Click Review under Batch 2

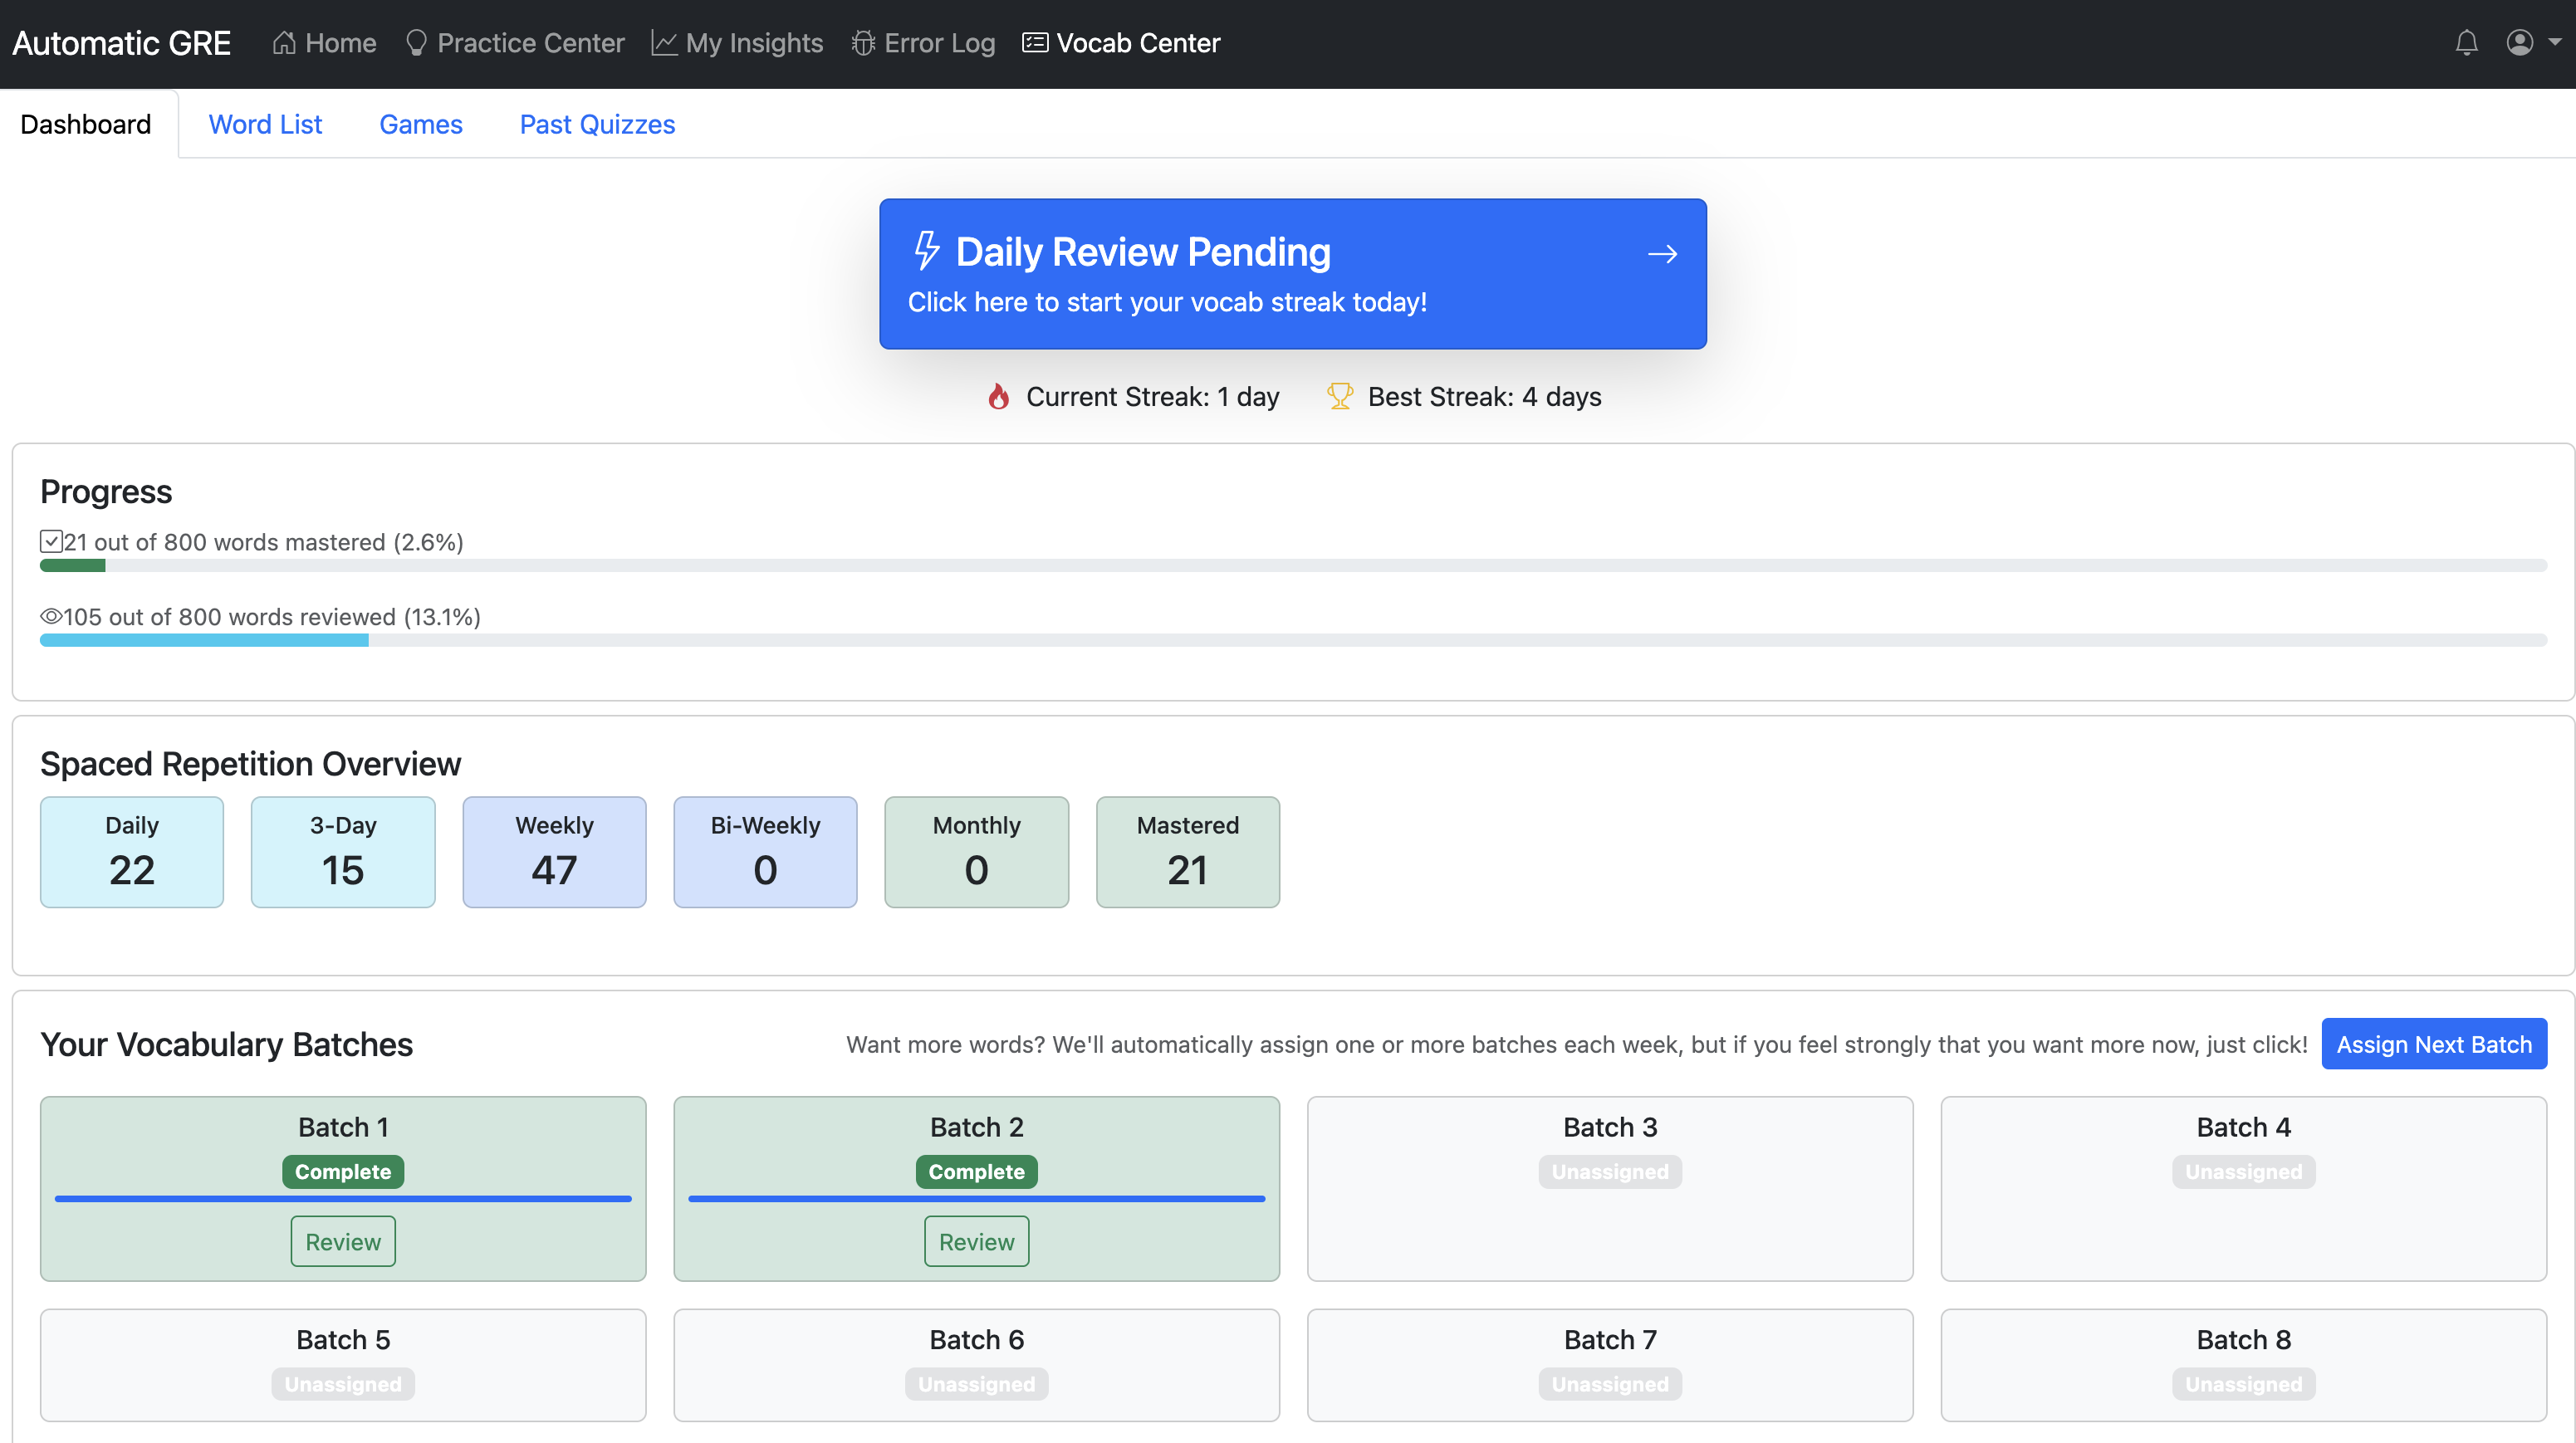[x=976, y=1241]
